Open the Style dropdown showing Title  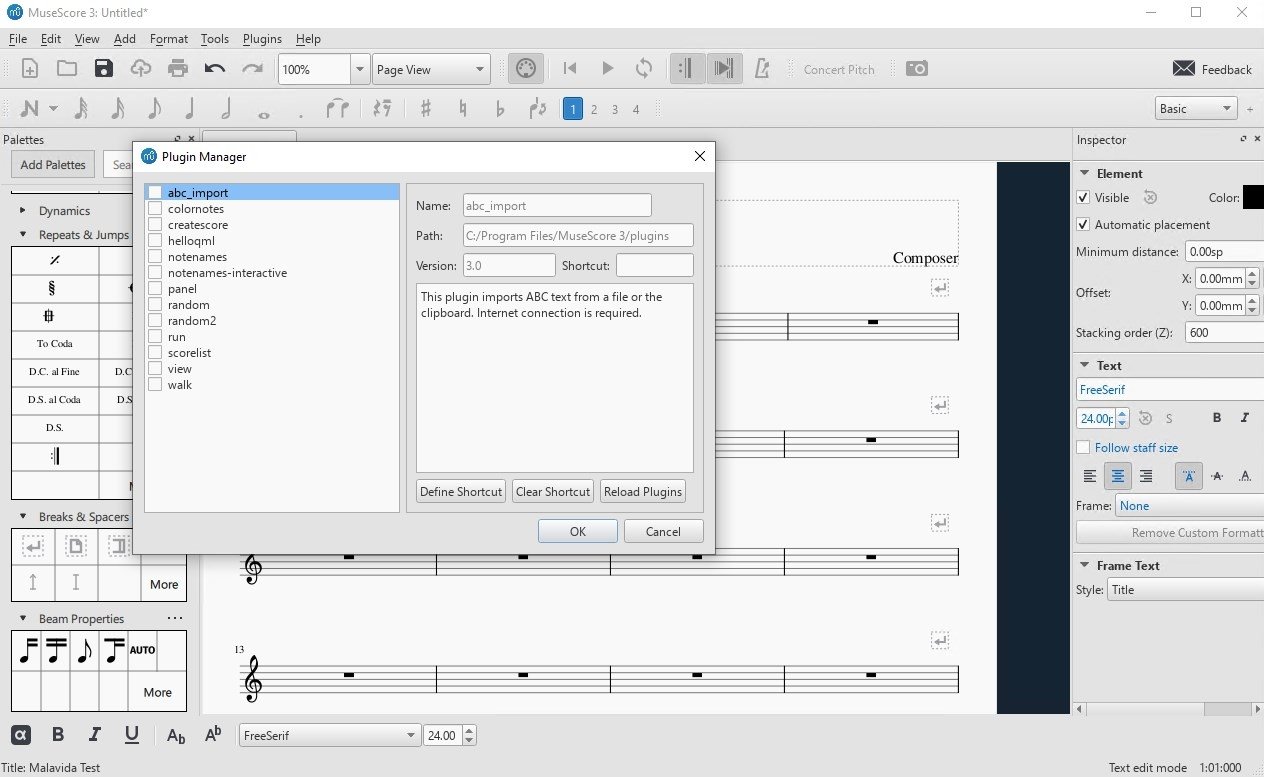tap(1185, 590)
